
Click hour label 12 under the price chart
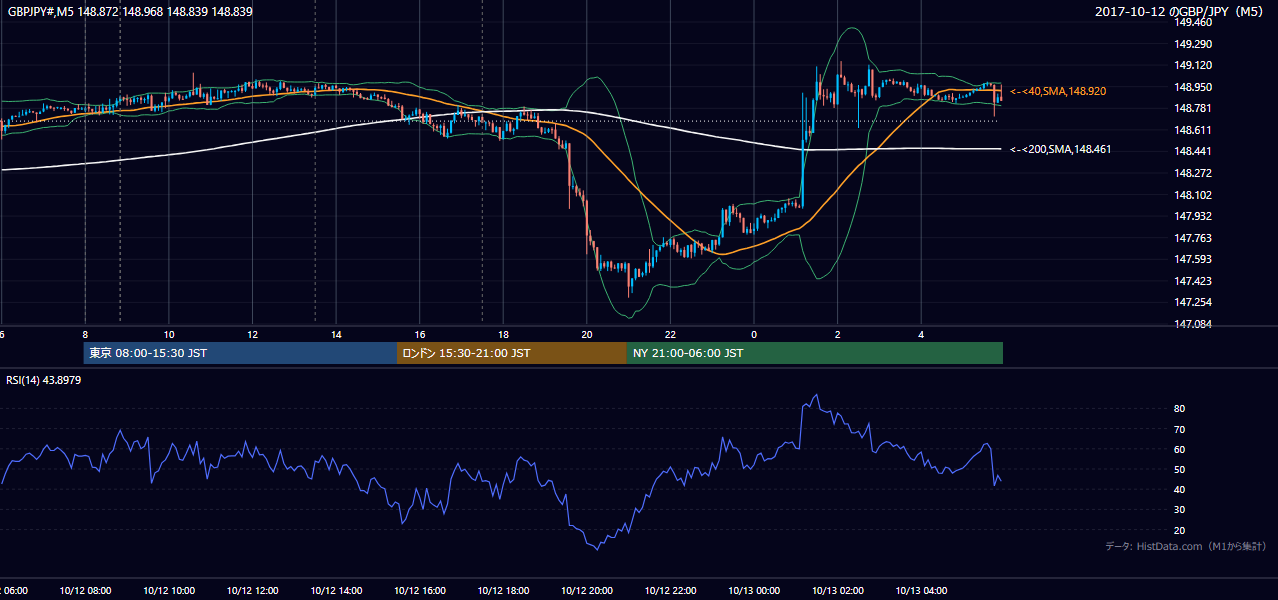tap(253, 334)
